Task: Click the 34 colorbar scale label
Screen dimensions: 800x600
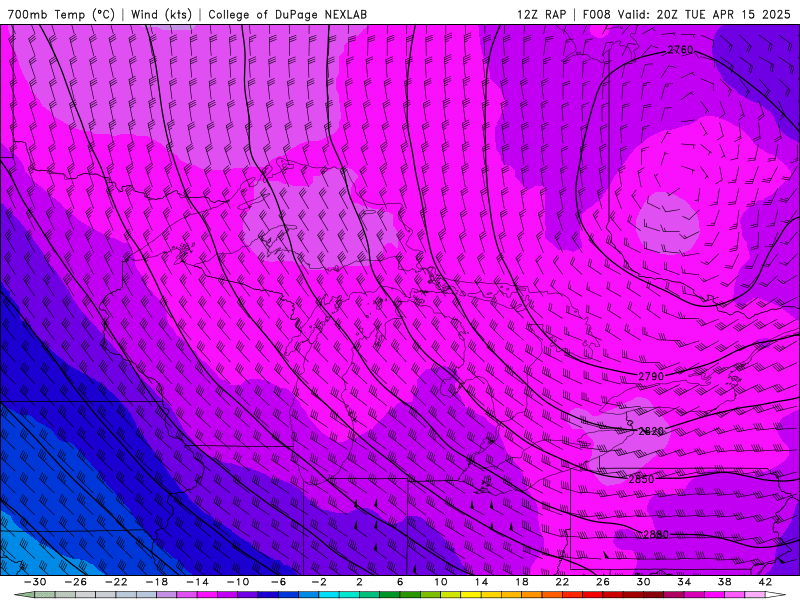Action: pyautogui.click(x=684, y=582)
